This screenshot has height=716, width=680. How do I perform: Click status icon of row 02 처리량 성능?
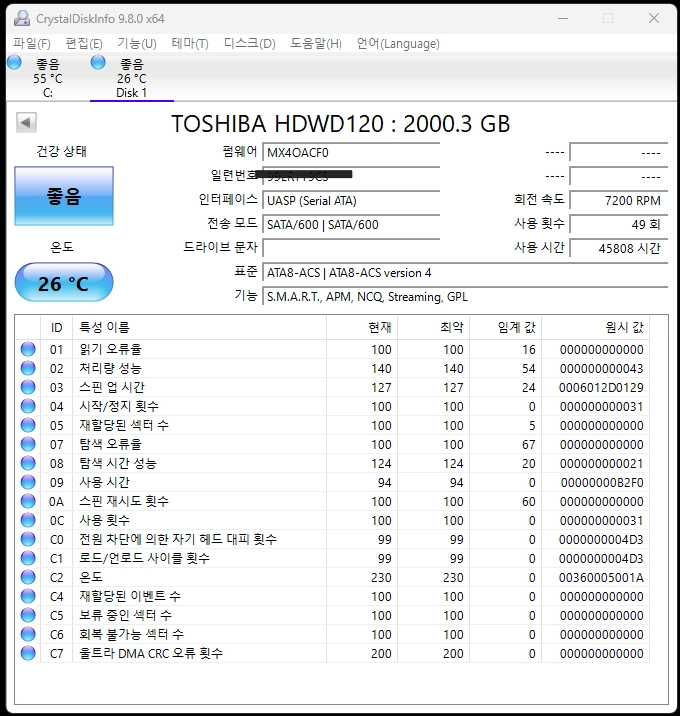(28, 369)
